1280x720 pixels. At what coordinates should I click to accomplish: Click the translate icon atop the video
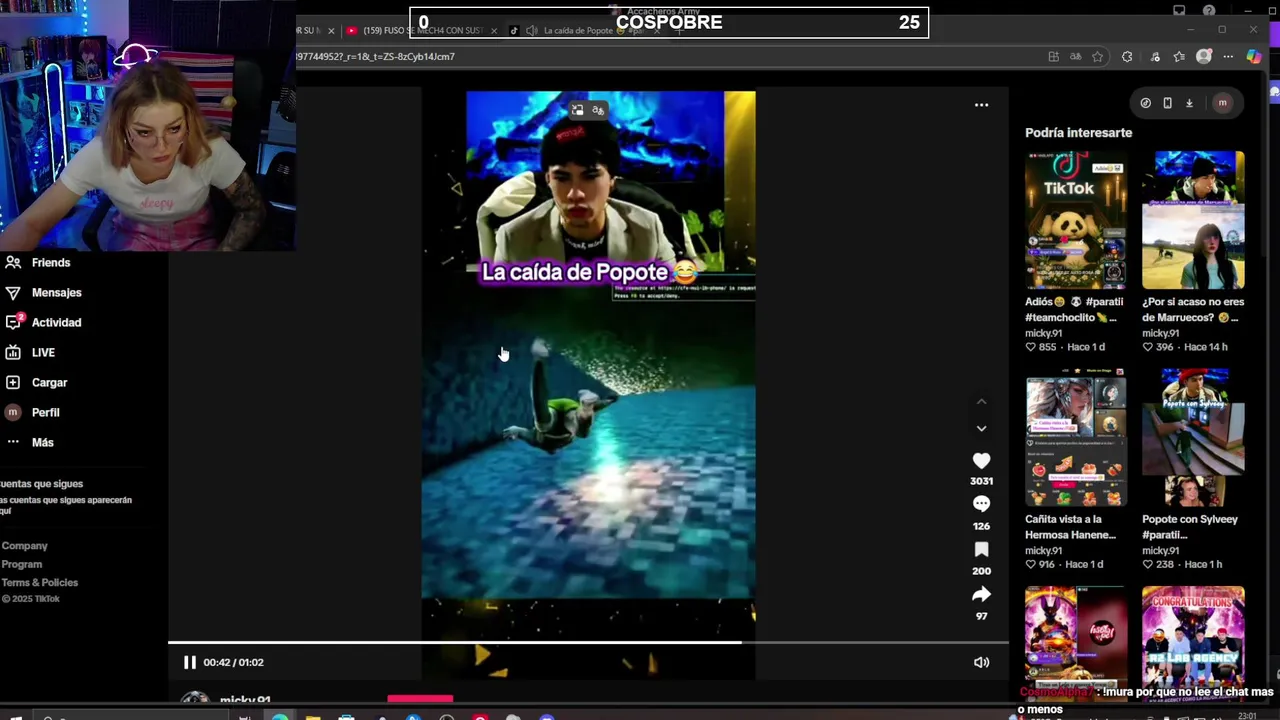[598, 110]
